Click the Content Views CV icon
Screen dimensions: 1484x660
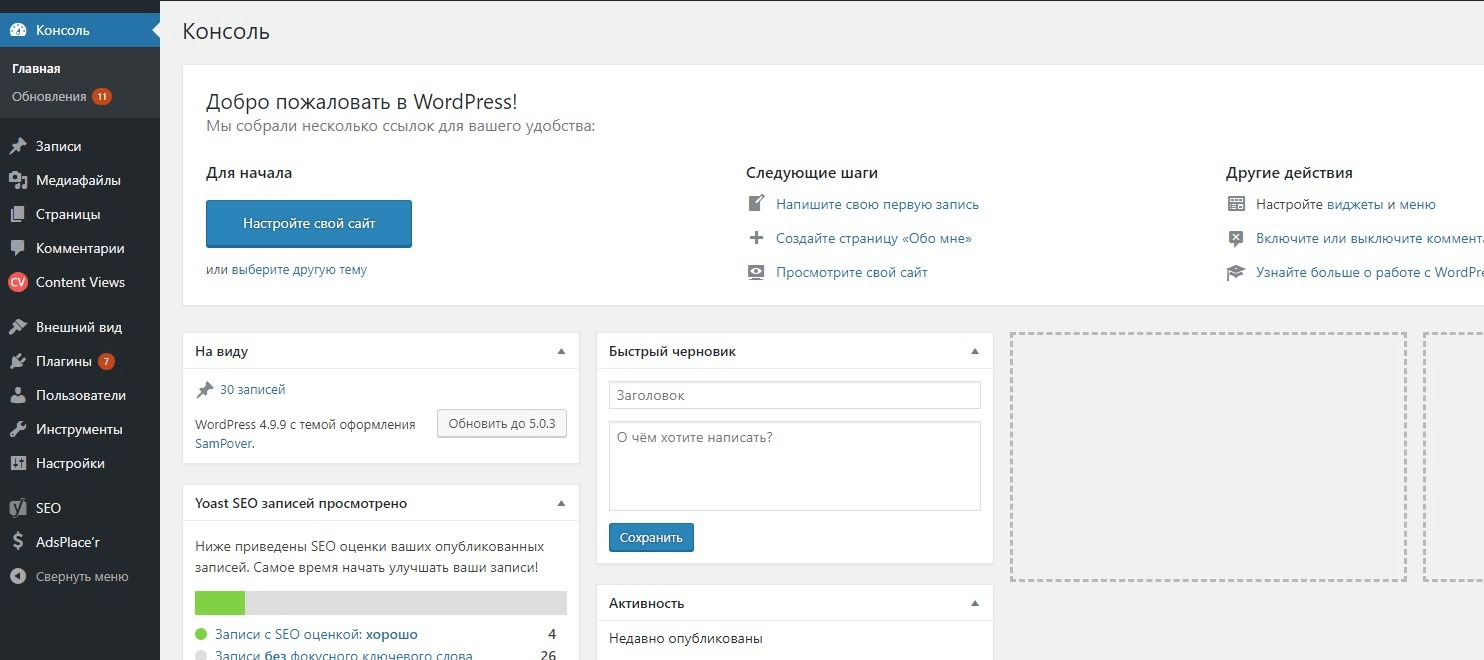click(17, 282)
